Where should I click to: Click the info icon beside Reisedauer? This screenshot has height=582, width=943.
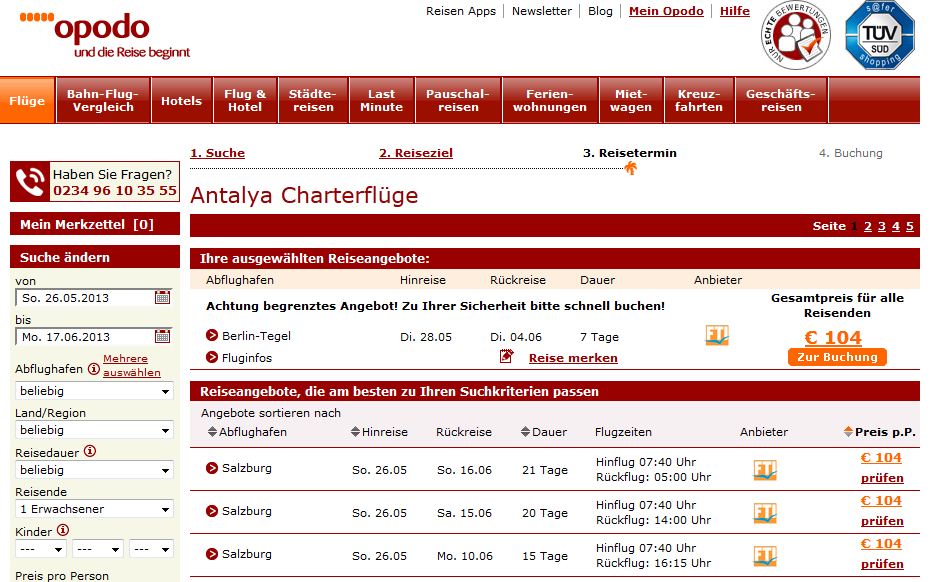point(90,451)
